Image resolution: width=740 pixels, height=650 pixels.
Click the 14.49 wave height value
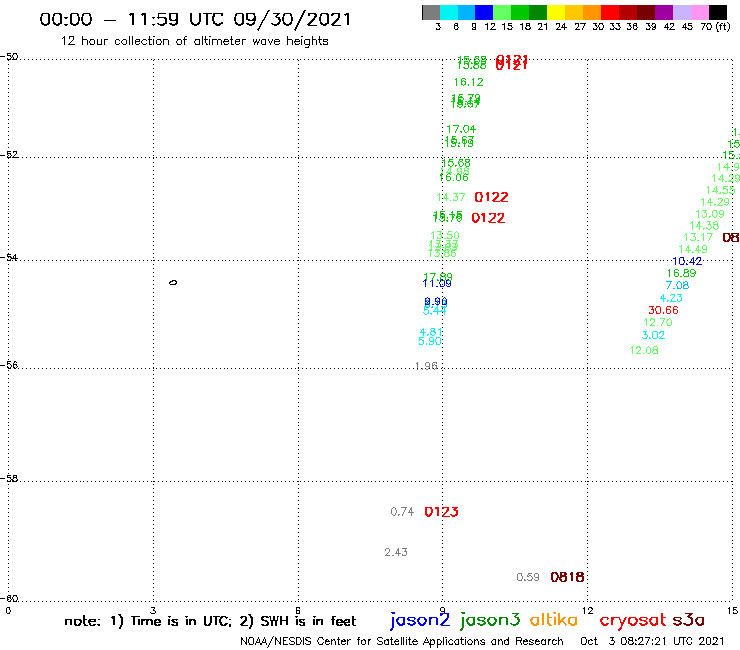point(693,249)
